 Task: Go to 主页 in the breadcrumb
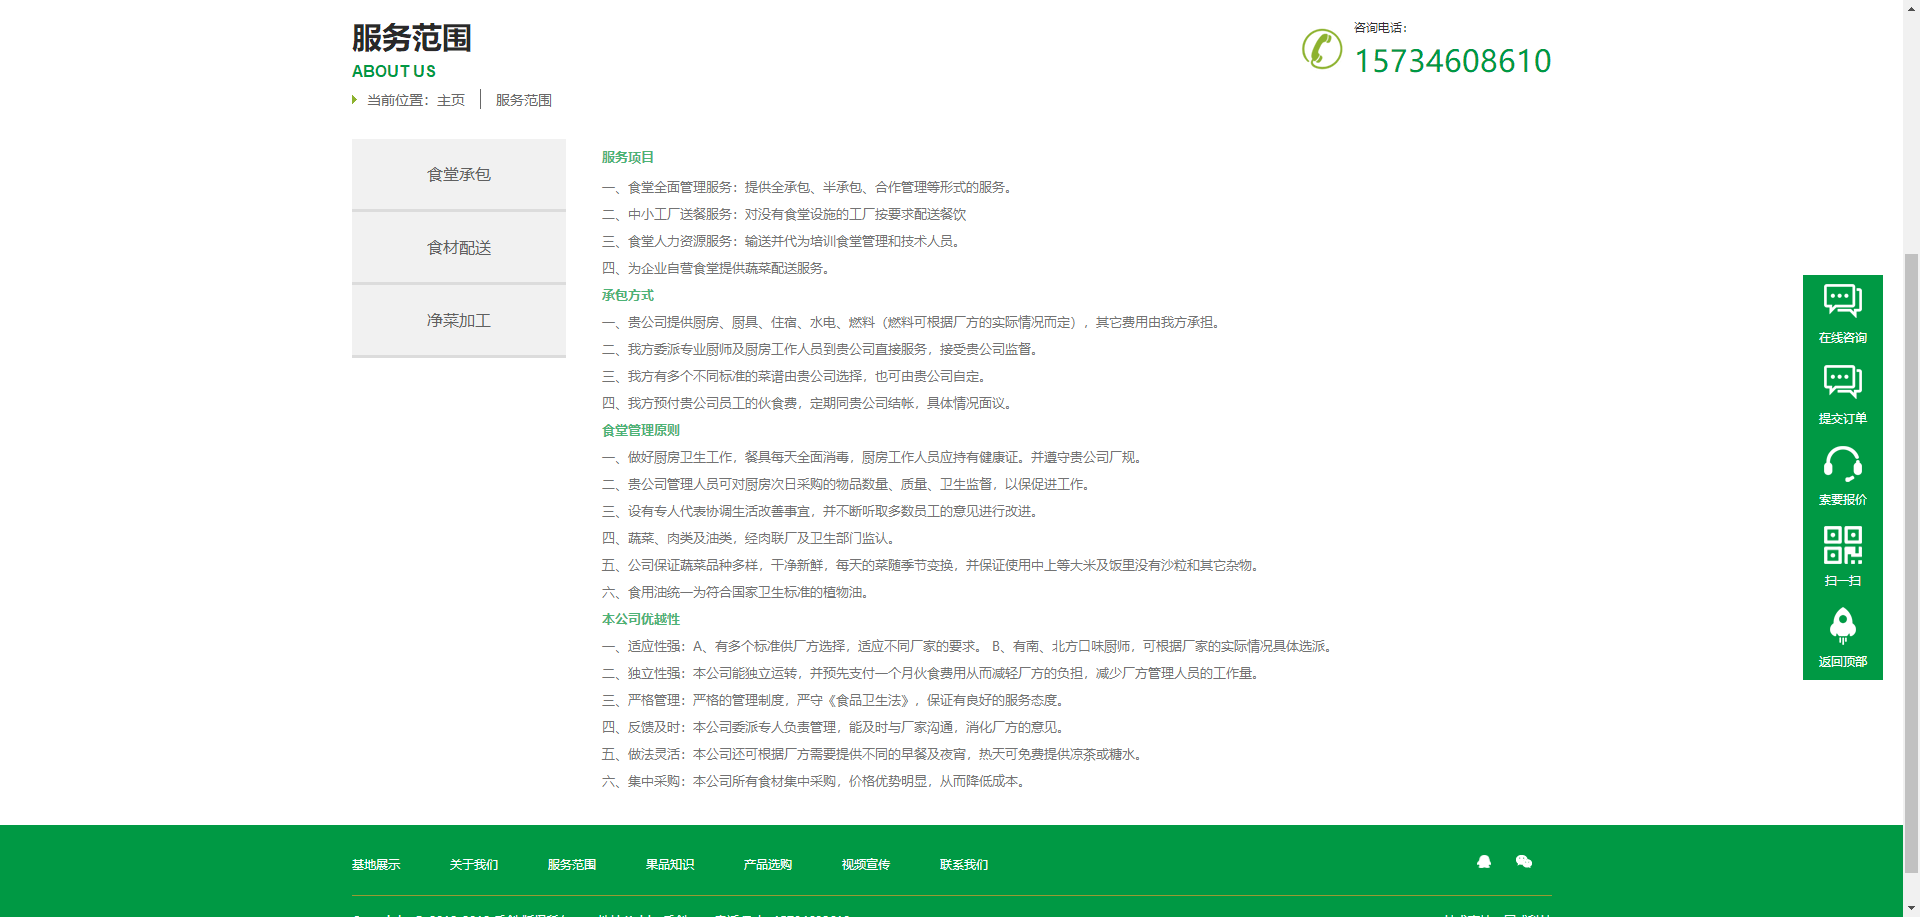[451, 100]
